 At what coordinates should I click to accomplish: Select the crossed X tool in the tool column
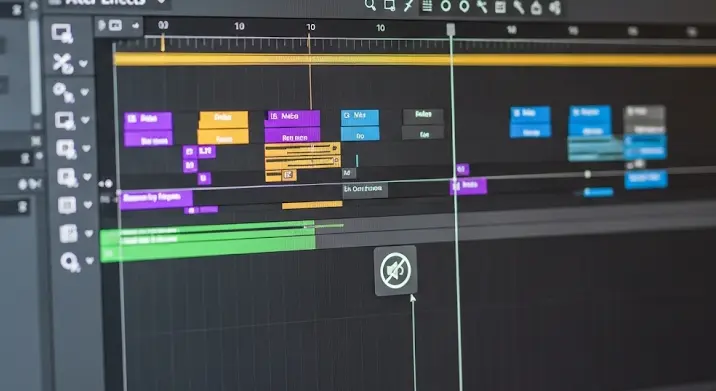click(x=63, y=63)
